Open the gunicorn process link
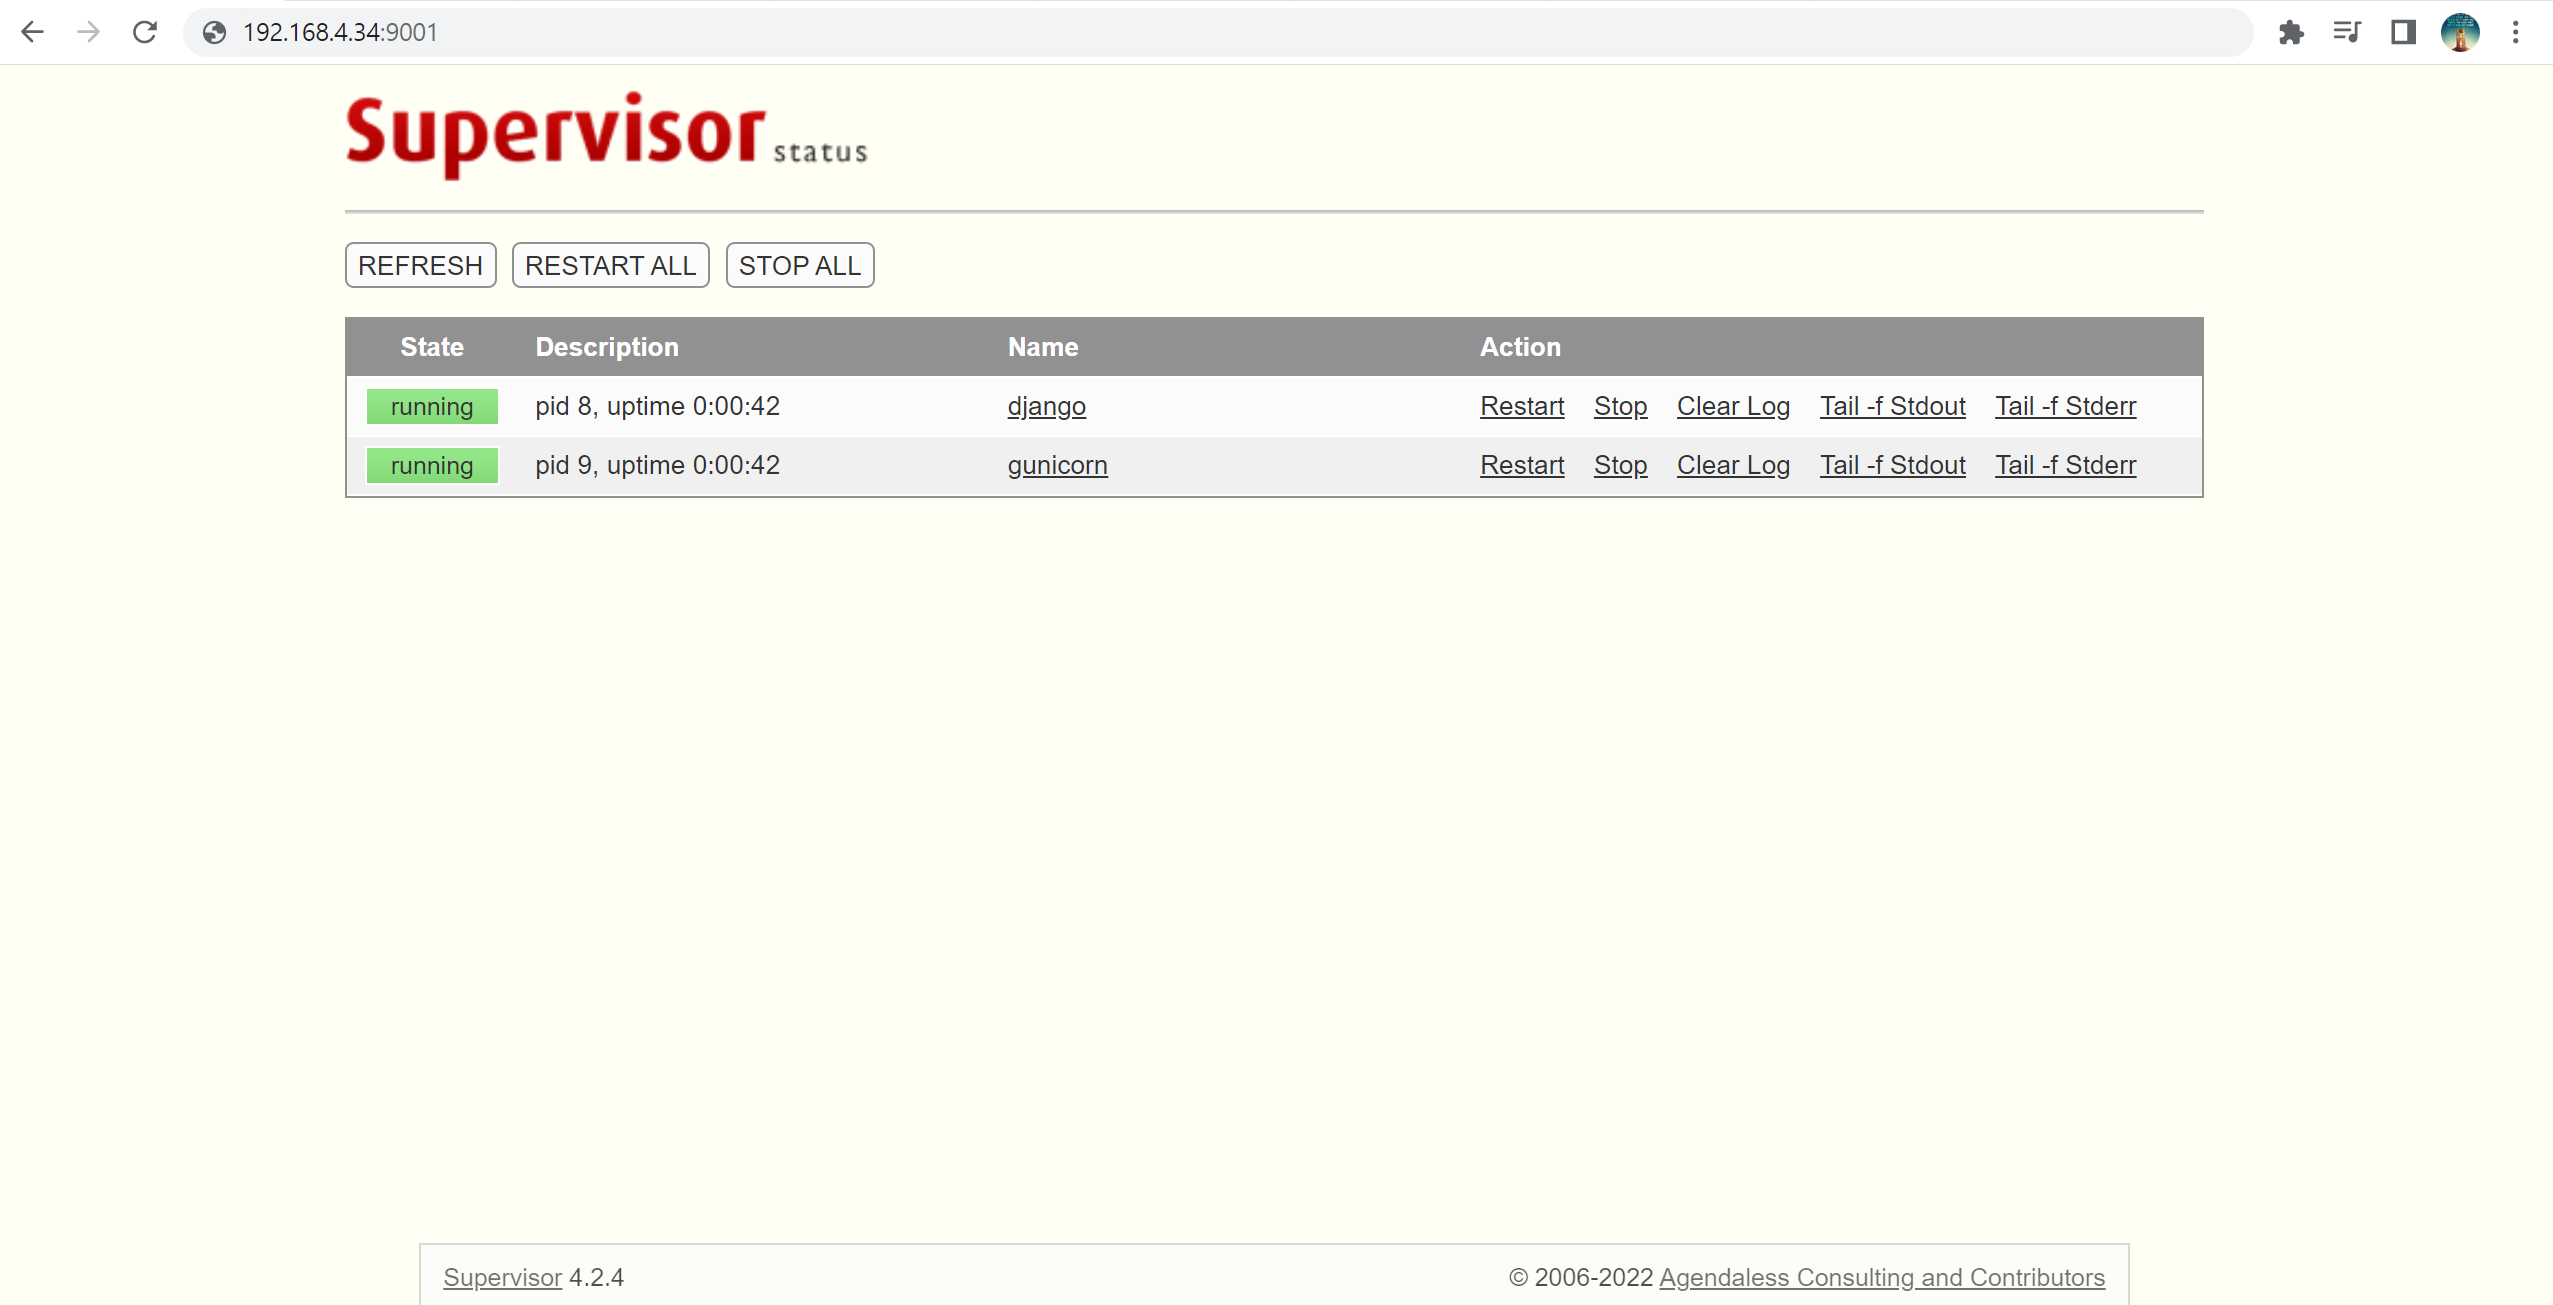 (x=1057, y=465)
